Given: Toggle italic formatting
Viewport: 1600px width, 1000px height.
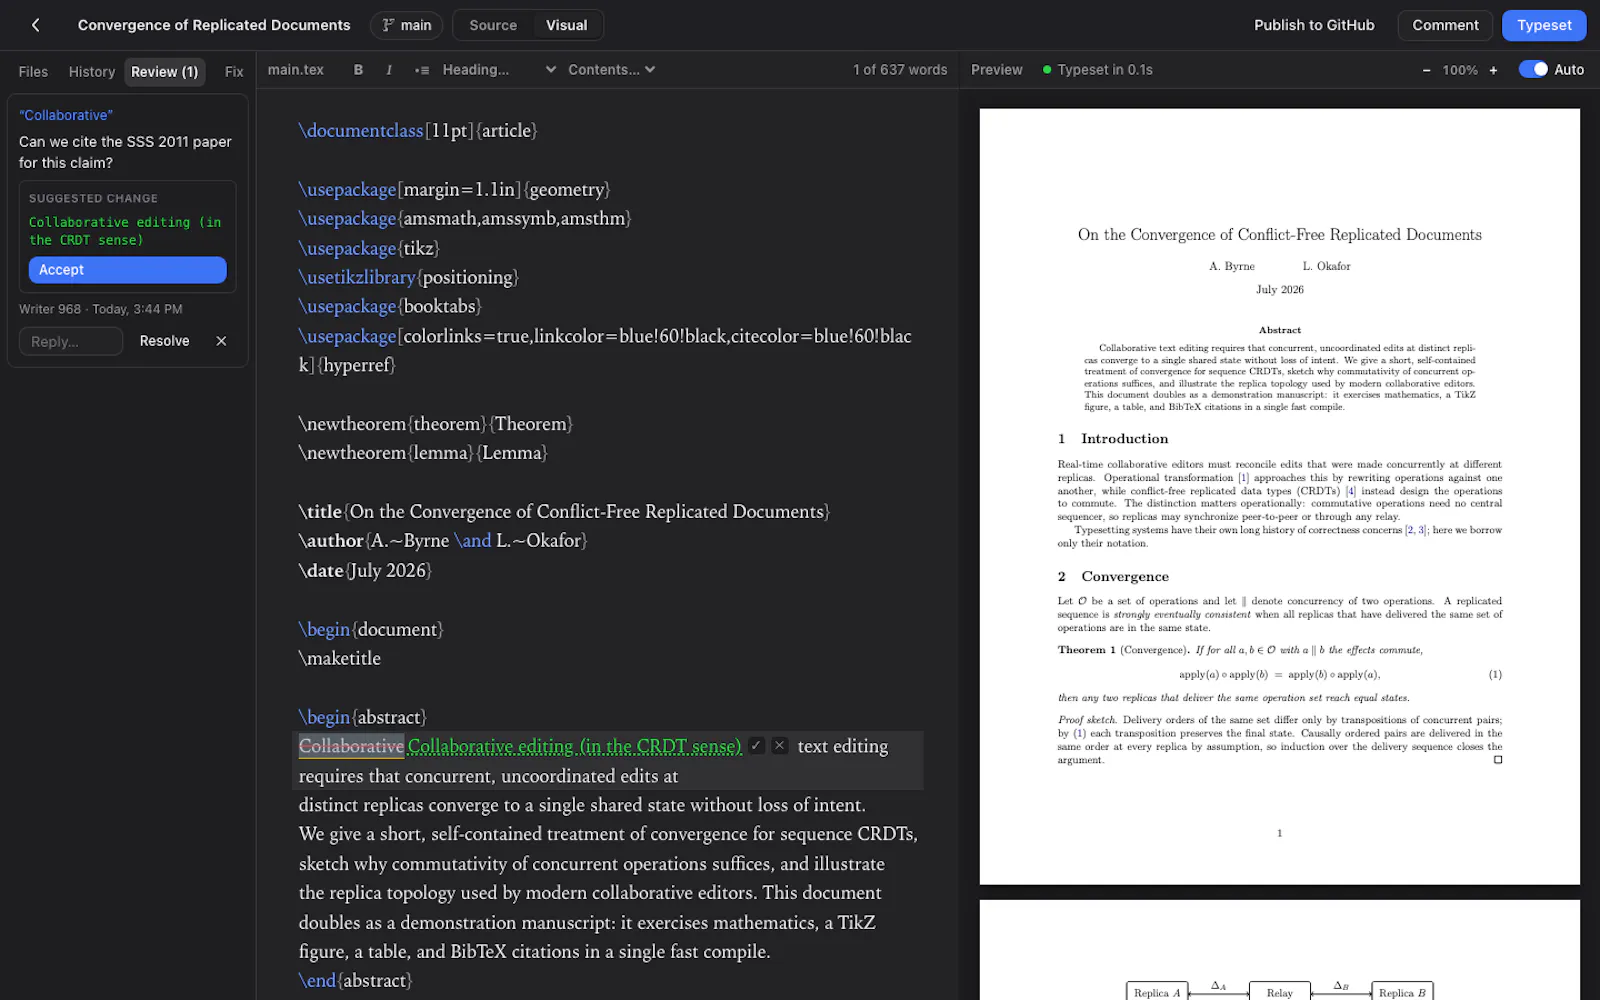Looking at the screenshot, I should pyautogui.click(x=389, y=70).
